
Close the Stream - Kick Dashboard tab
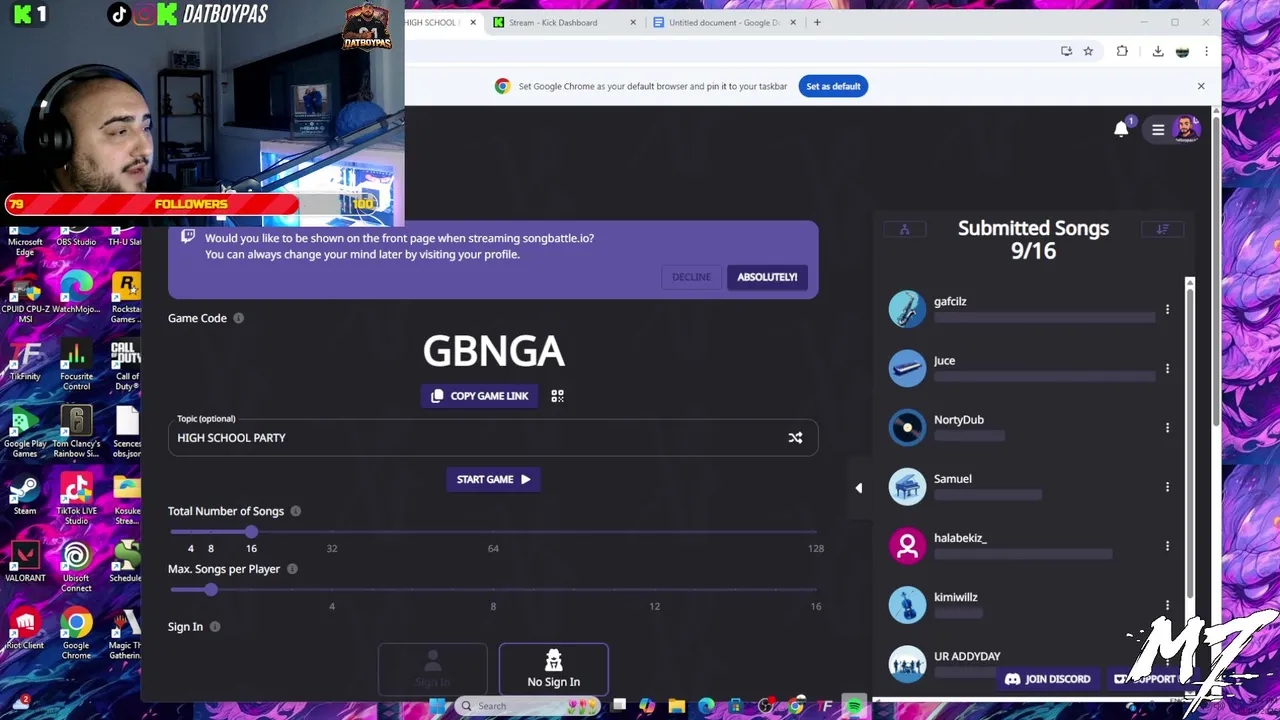(632, 22)
